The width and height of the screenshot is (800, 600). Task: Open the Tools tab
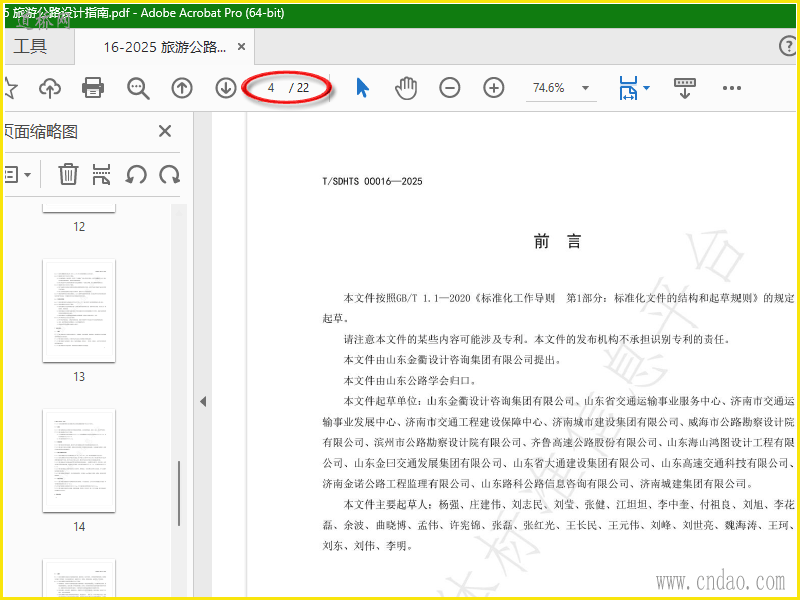(31, 46)
